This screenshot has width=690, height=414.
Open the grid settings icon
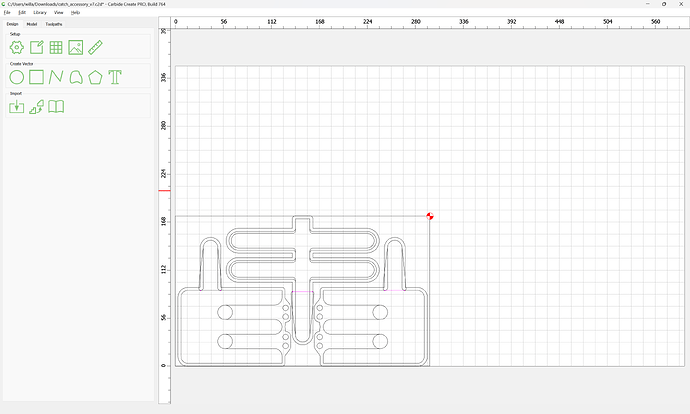[x=56, y=48]
